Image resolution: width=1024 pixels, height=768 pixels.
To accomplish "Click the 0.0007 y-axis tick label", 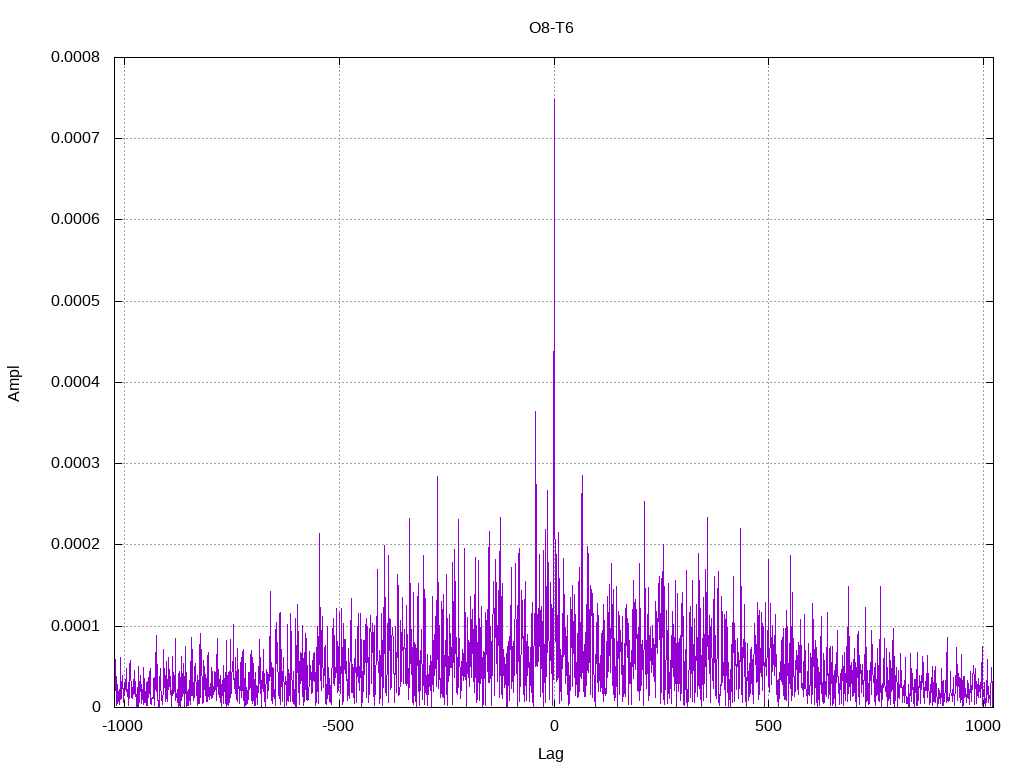I will 76,138.
